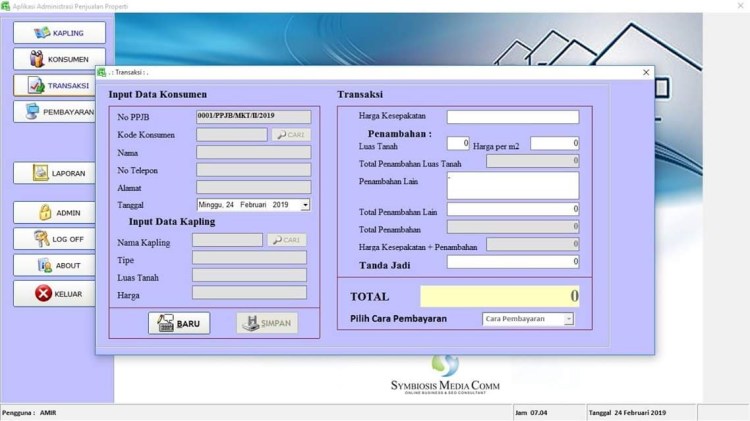Open the Laporan reports button
Viewport: 750px width, 421px height.
point(58,173)
